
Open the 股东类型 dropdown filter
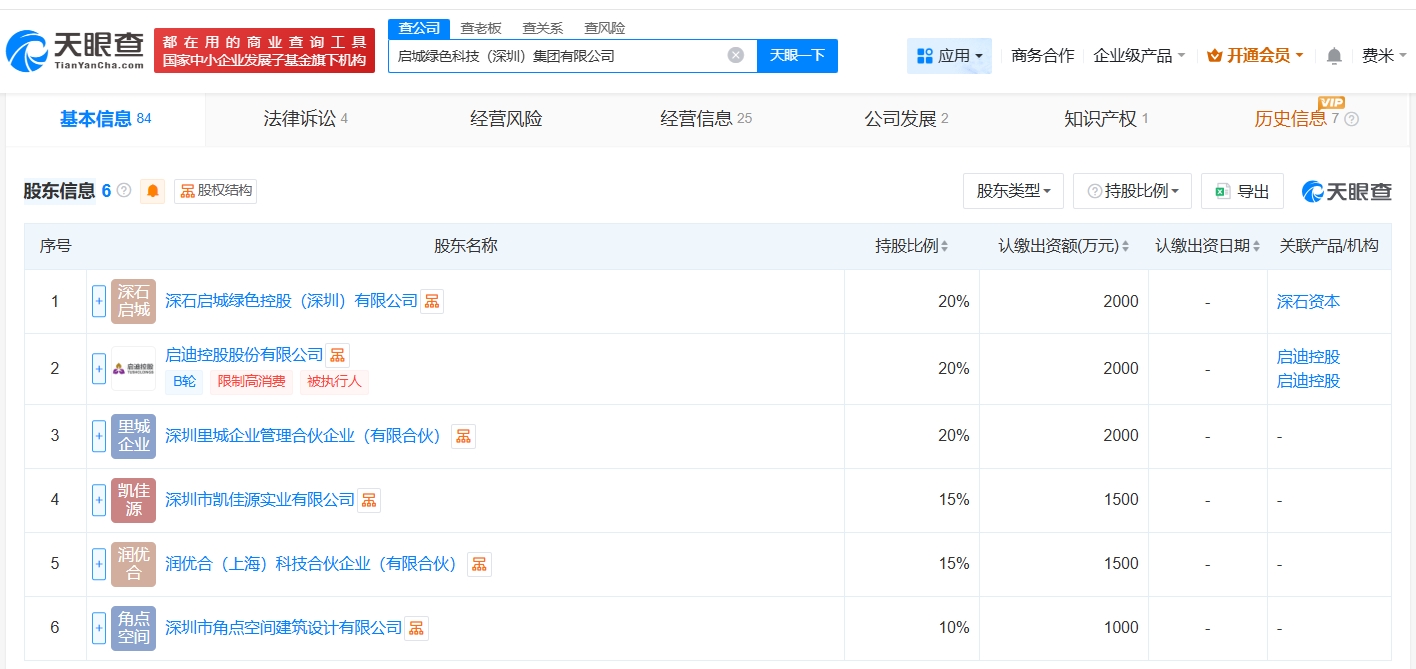(1013, 191)
